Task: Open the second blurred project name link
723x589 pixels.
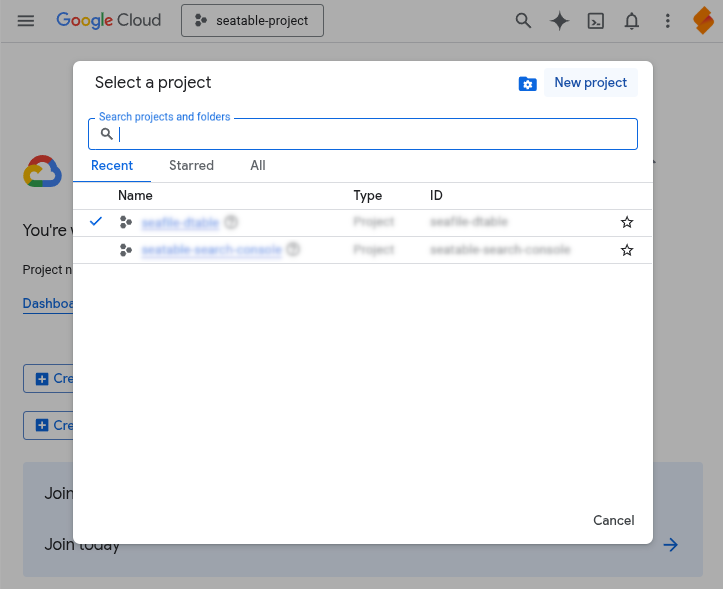Action: pos(211,250)
